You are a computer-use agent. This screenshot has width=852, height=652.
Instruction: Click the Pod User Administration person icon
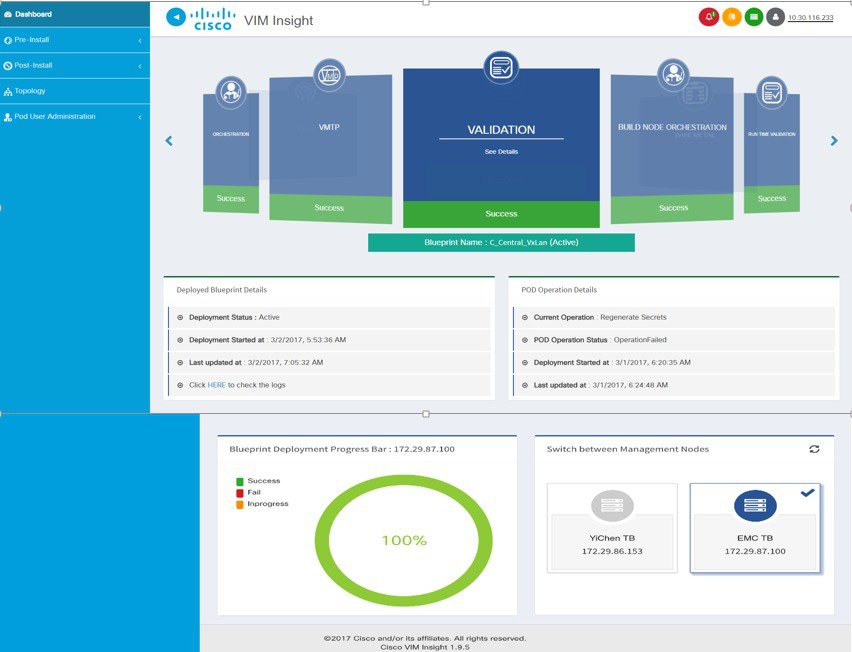click(8, 117)
